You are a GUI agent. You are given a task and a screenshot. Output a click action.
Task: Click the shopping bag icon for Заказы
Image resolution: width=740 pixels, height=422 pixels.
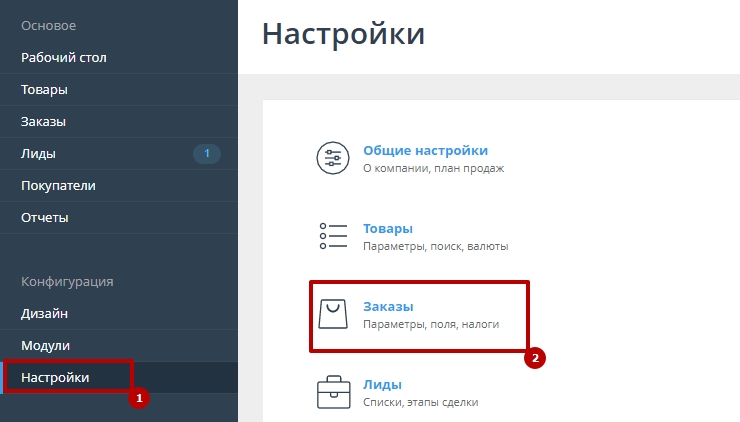(x=332, y=314)
